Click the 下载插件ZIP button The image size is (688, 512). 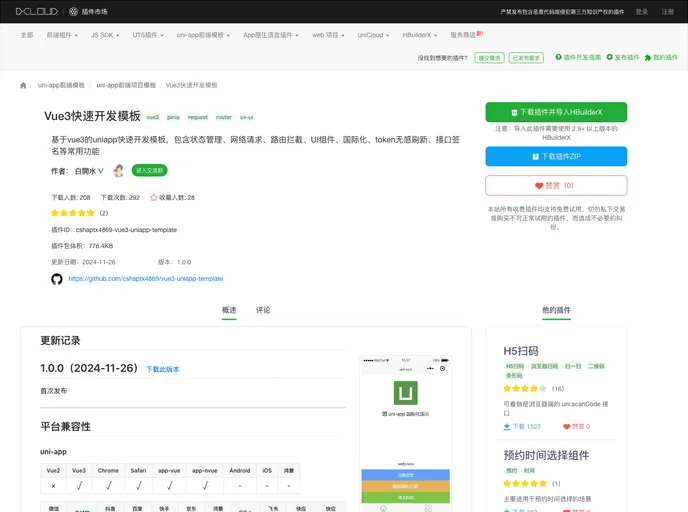pyautogui.click(x=556, y=156)
